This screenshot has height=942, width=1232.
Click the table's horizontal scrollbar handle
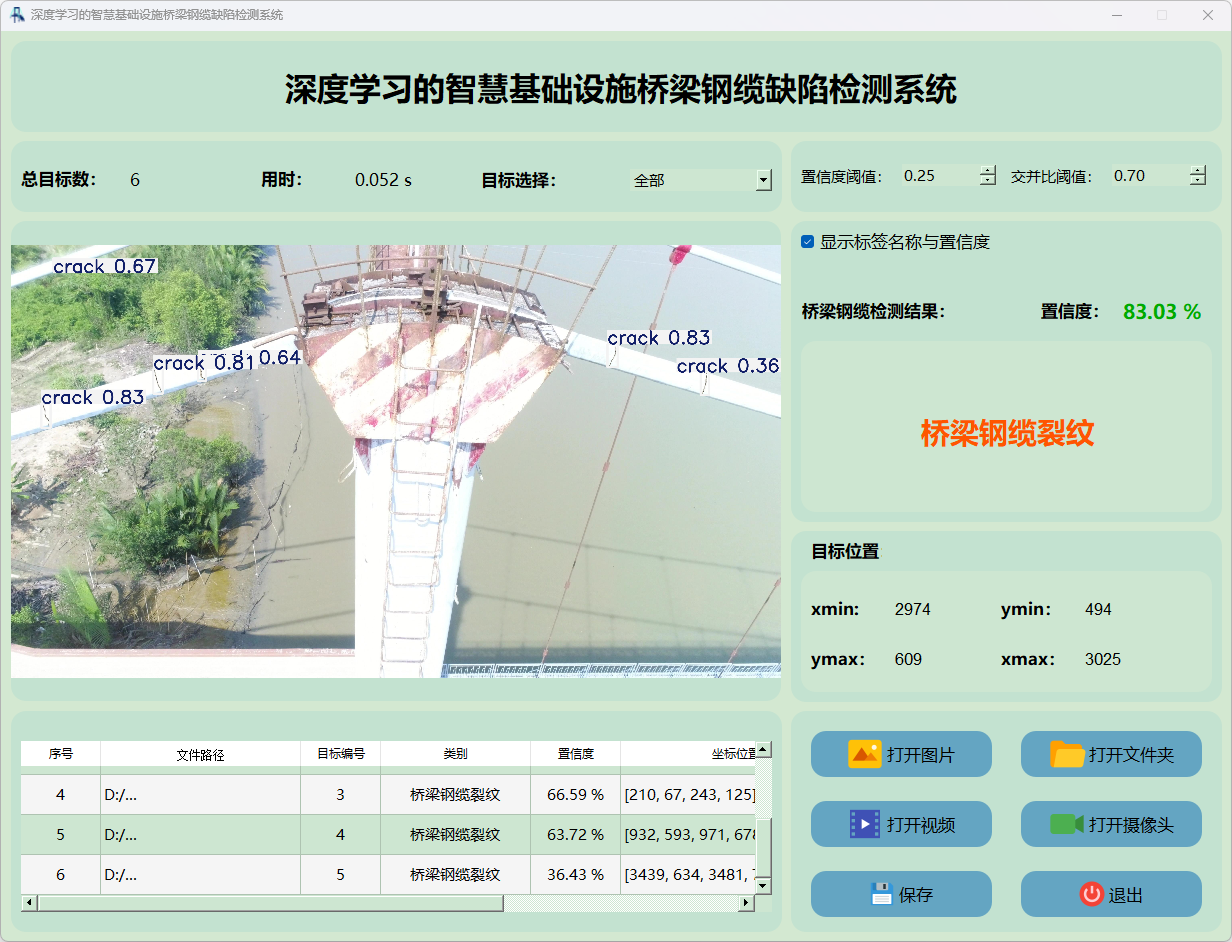[x=270, y=903]
